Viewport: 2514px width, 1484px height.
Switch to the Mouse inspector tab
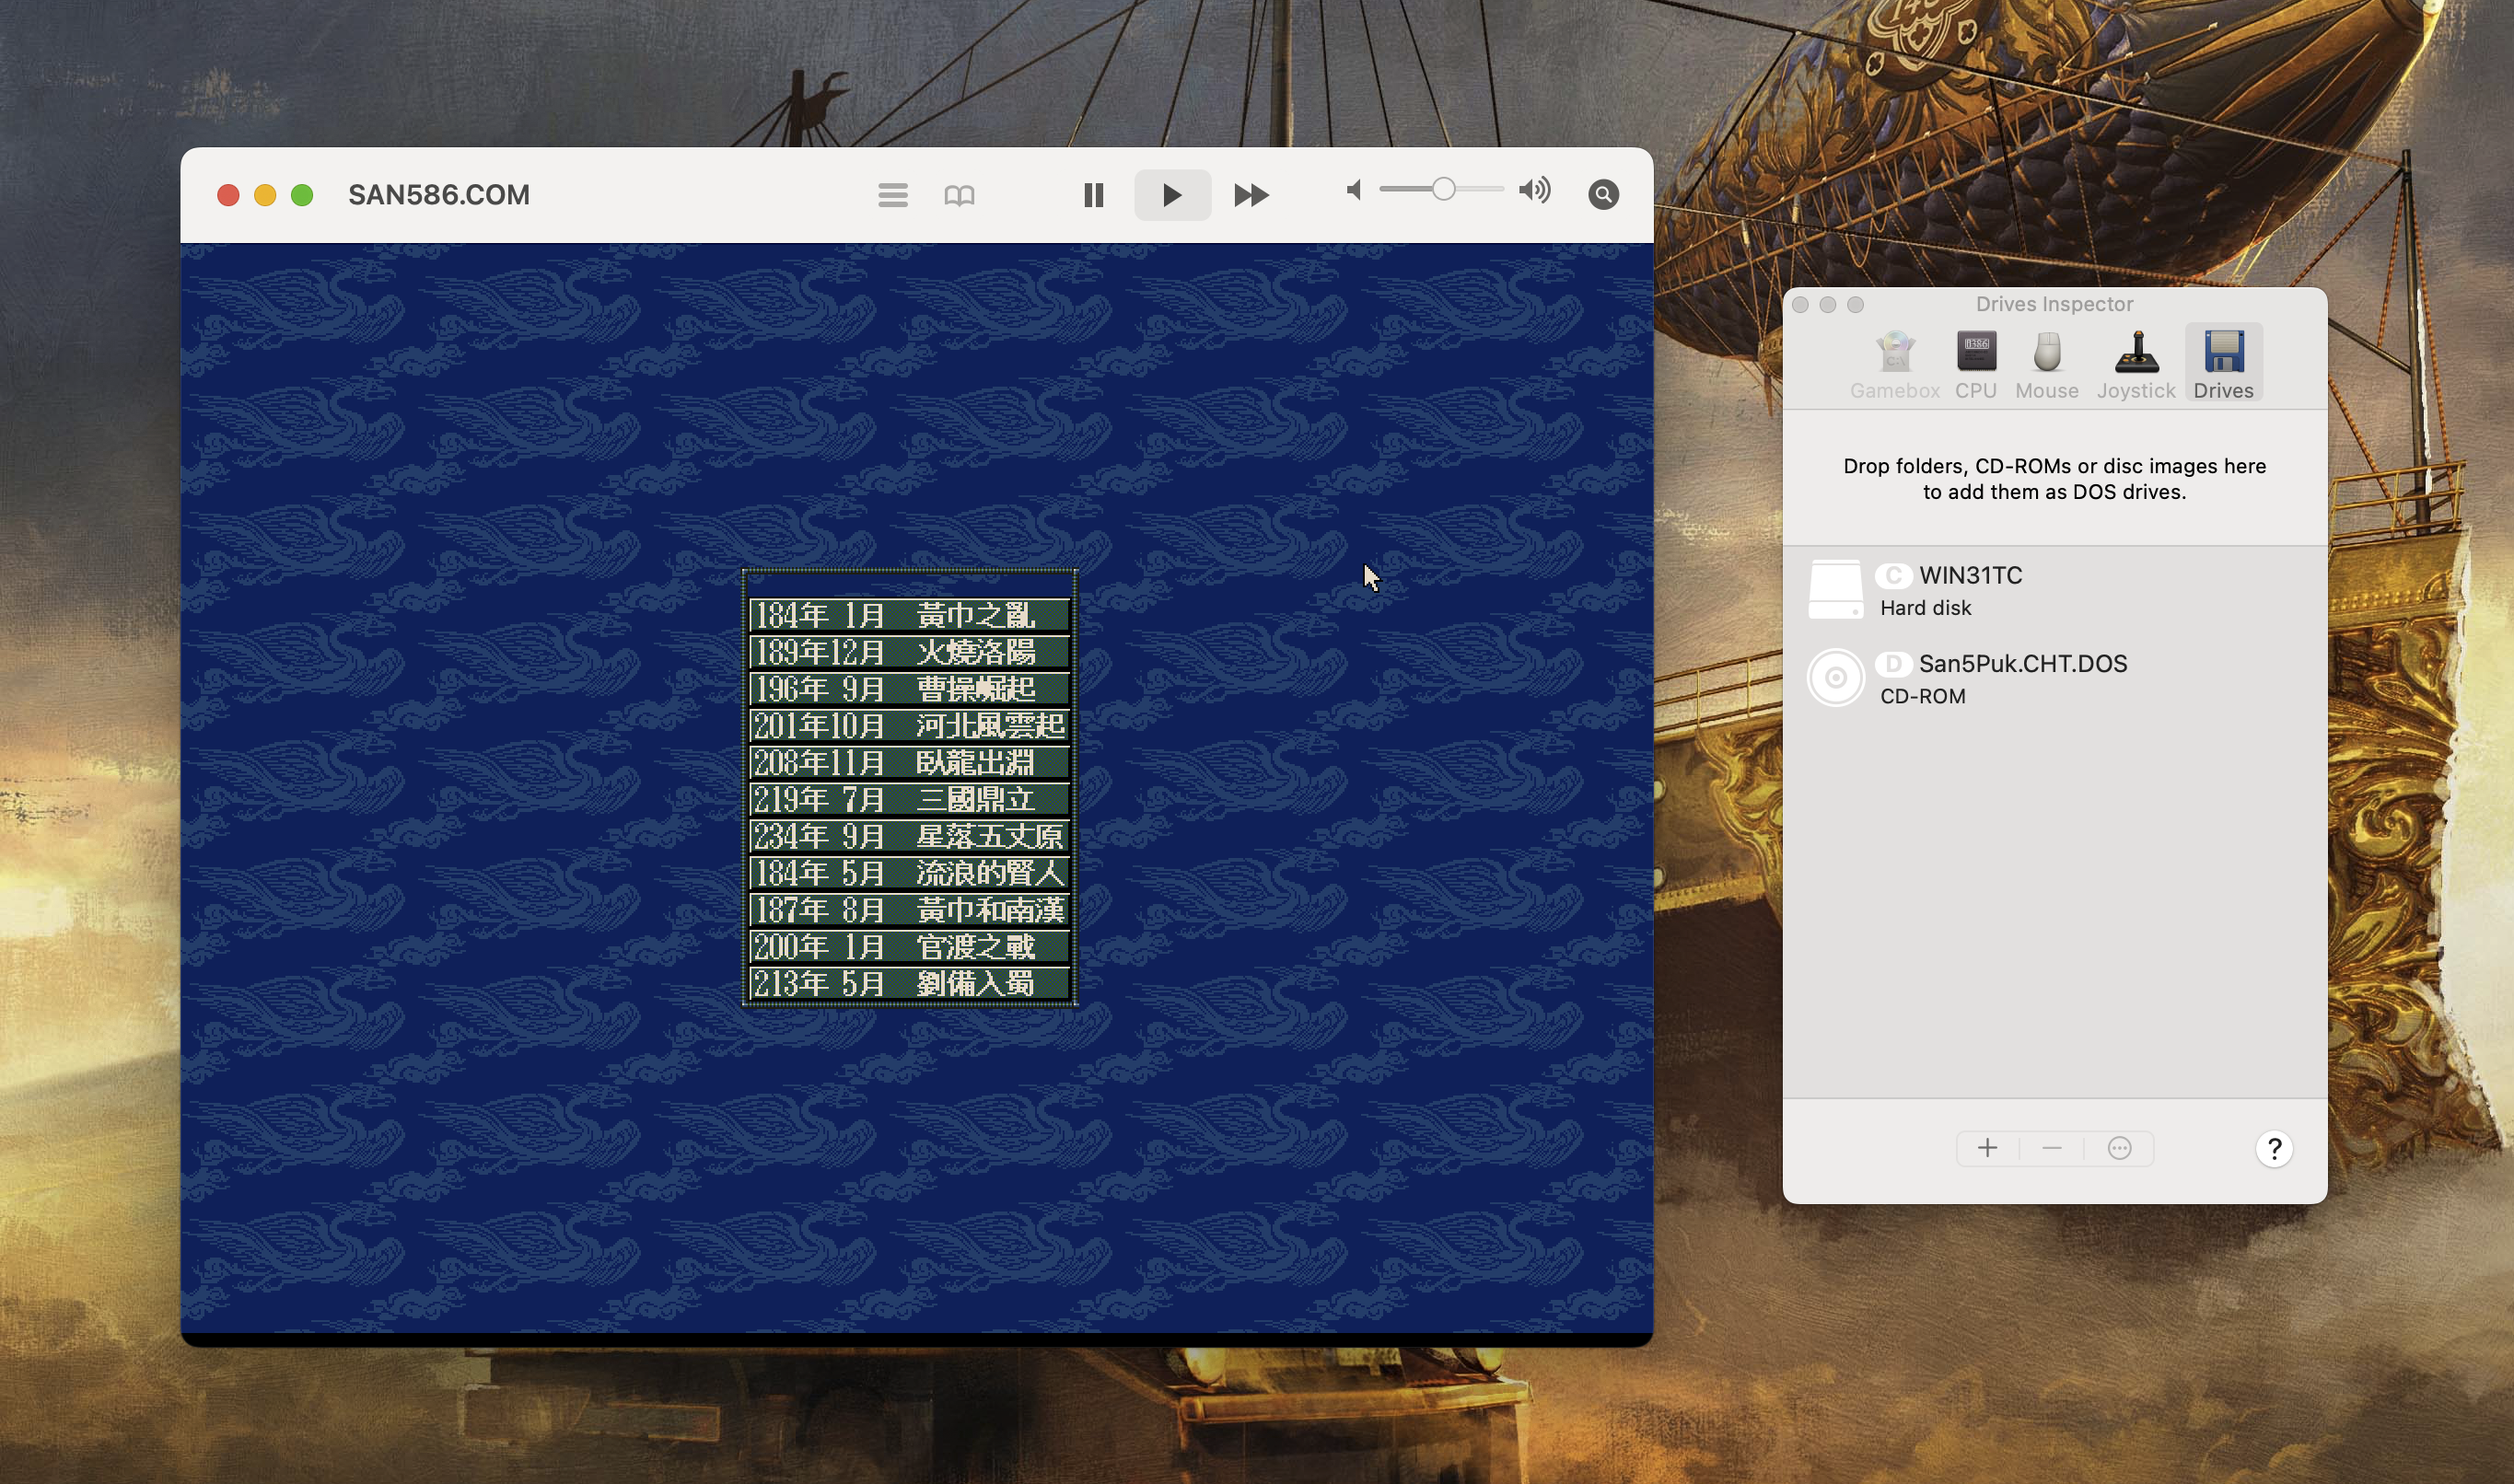2046,365
